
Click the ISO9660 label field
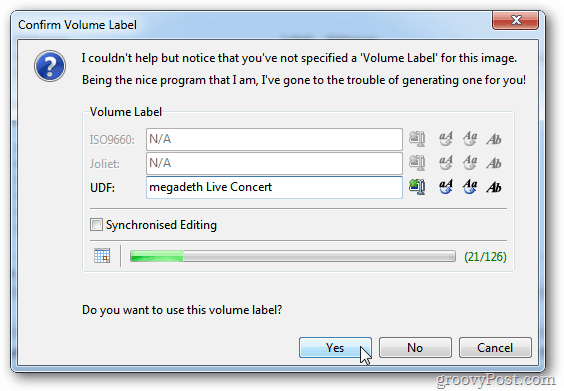(274, 139)
